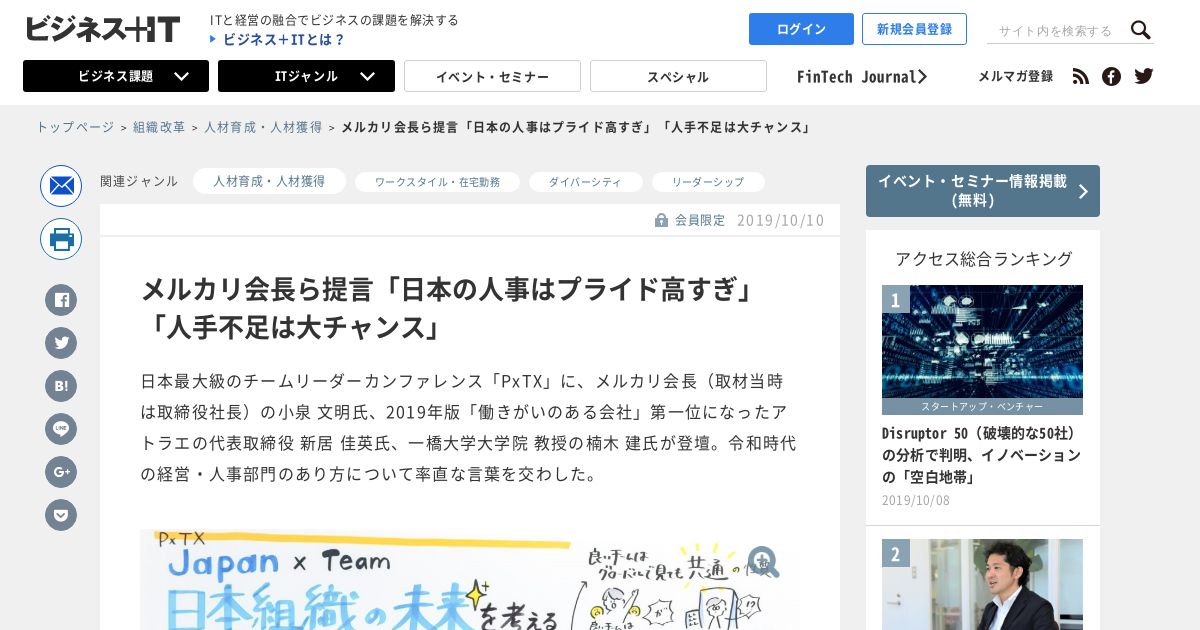
Task: Click the PxTX article illustration image
Action: tap(470, 580)
